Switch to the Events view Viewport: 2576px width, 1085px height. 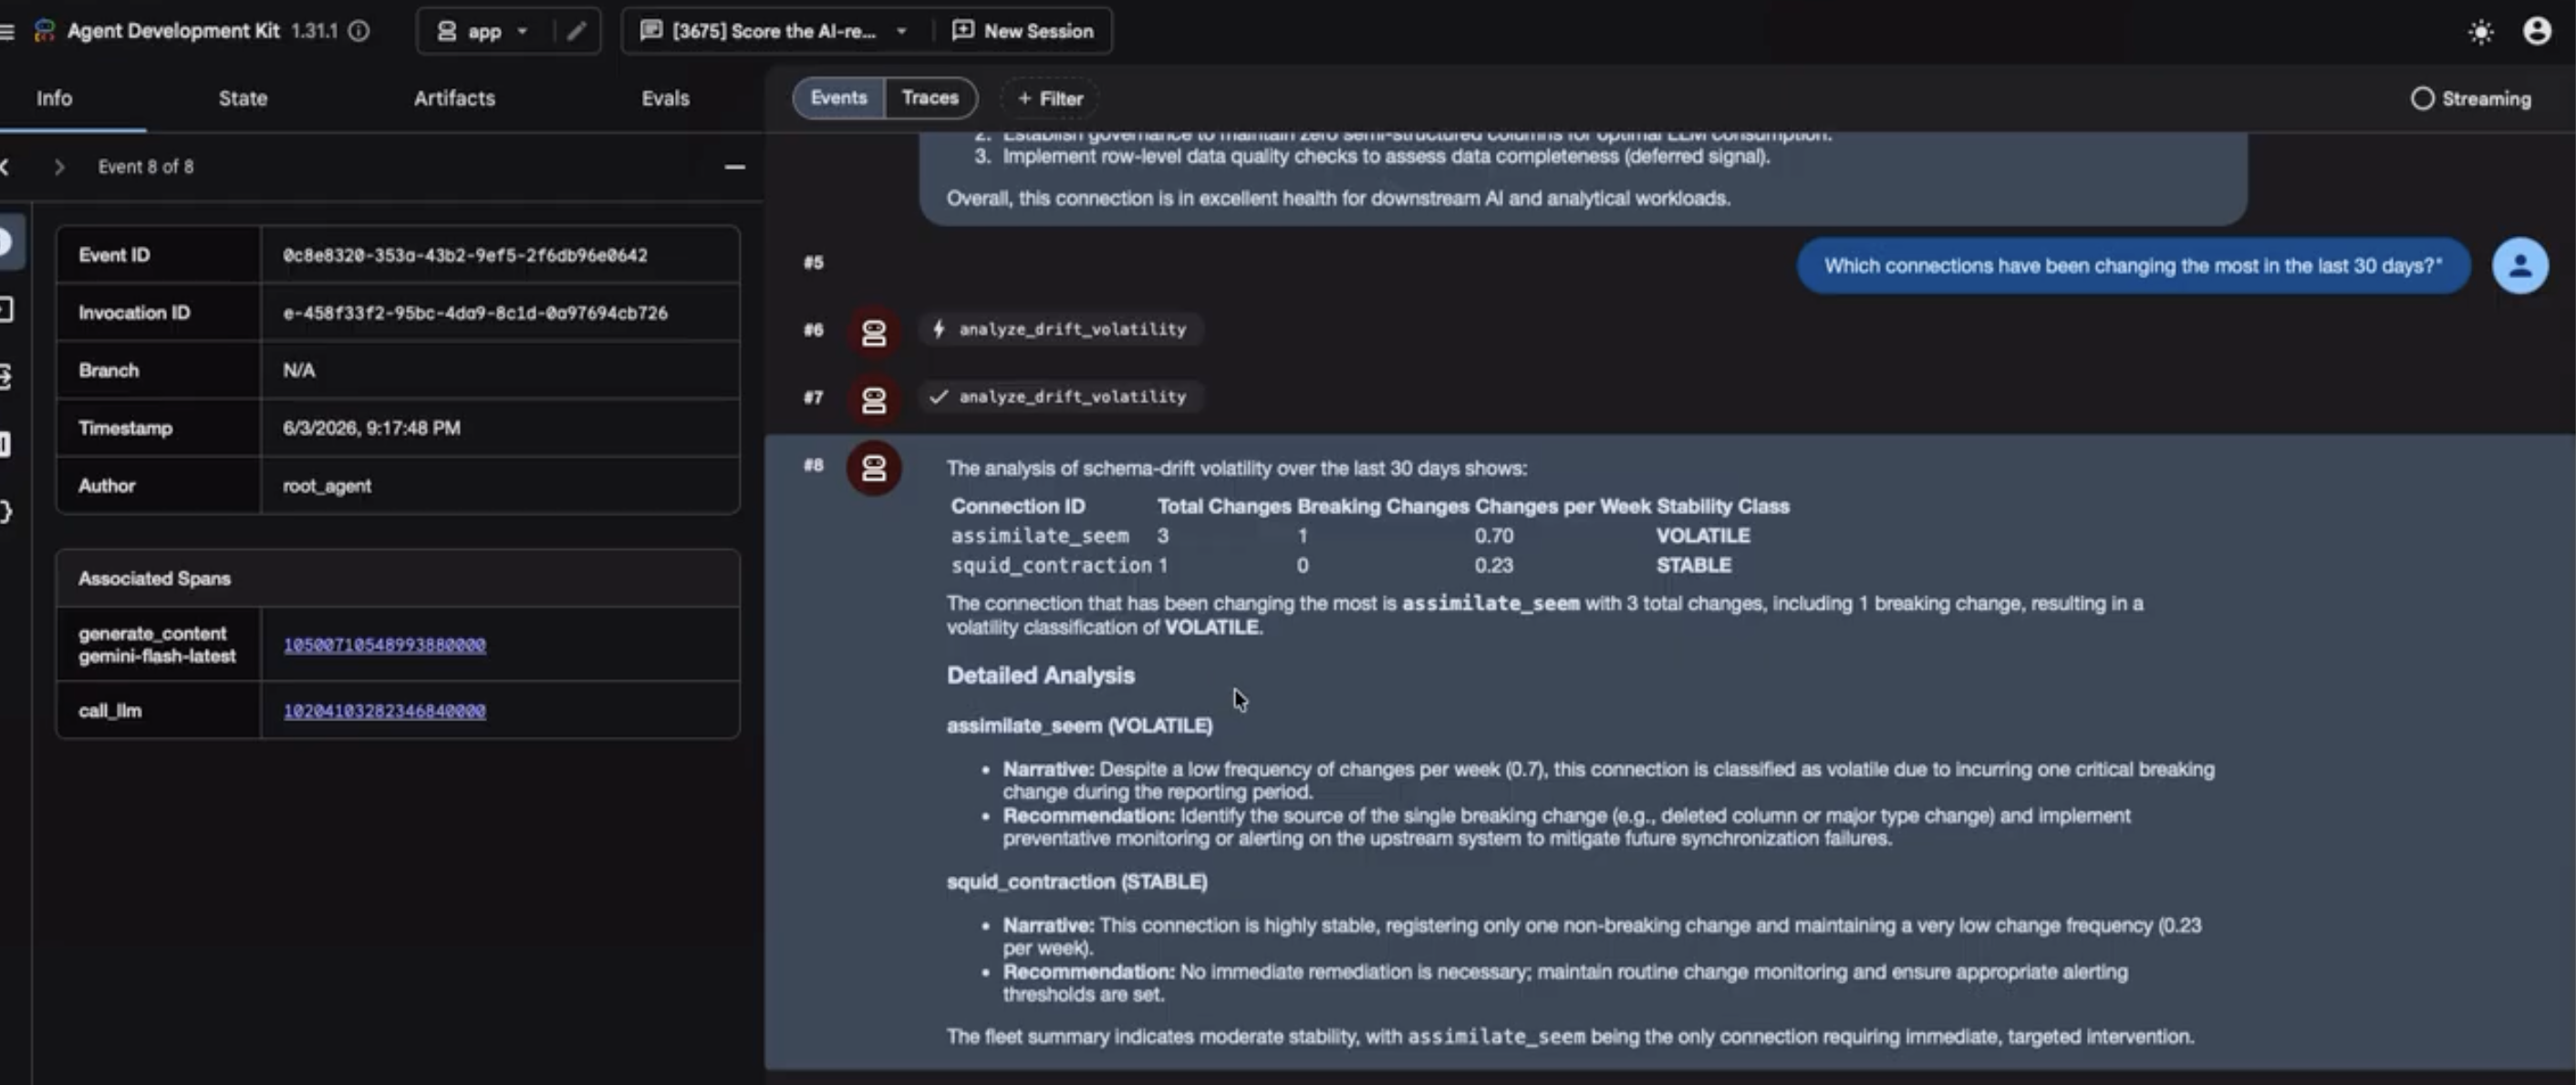[x=838, y=98]
